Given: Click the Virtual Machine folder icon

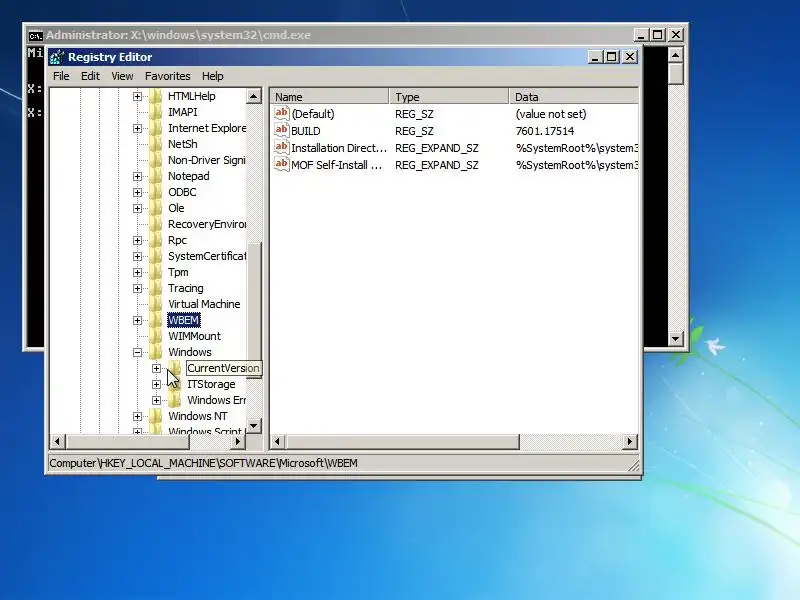Looking at the screenshot, I should point(156,304).
